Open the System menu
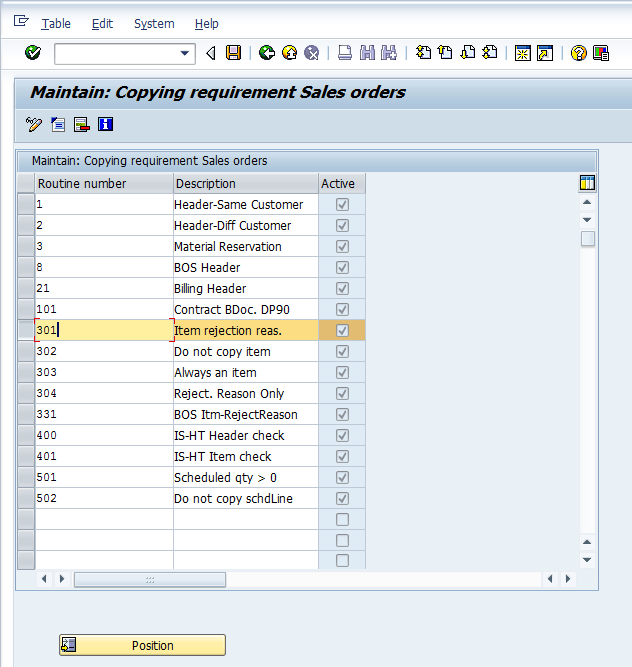Image resolution: width=632 pixels, height=667 pixels. [153, 23]
